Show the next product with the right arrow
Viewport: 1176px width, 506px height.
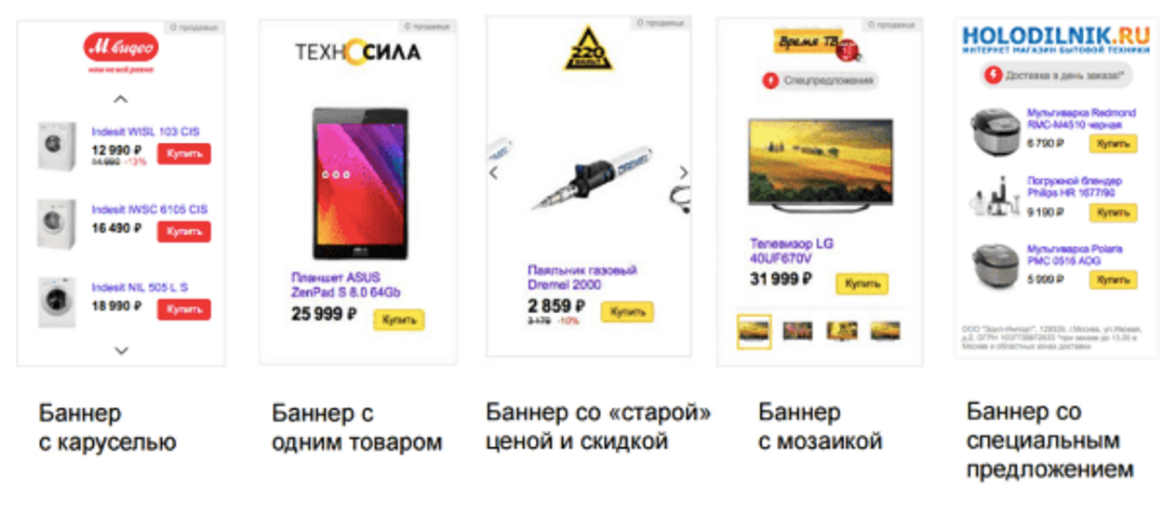[x=683, y=173]
